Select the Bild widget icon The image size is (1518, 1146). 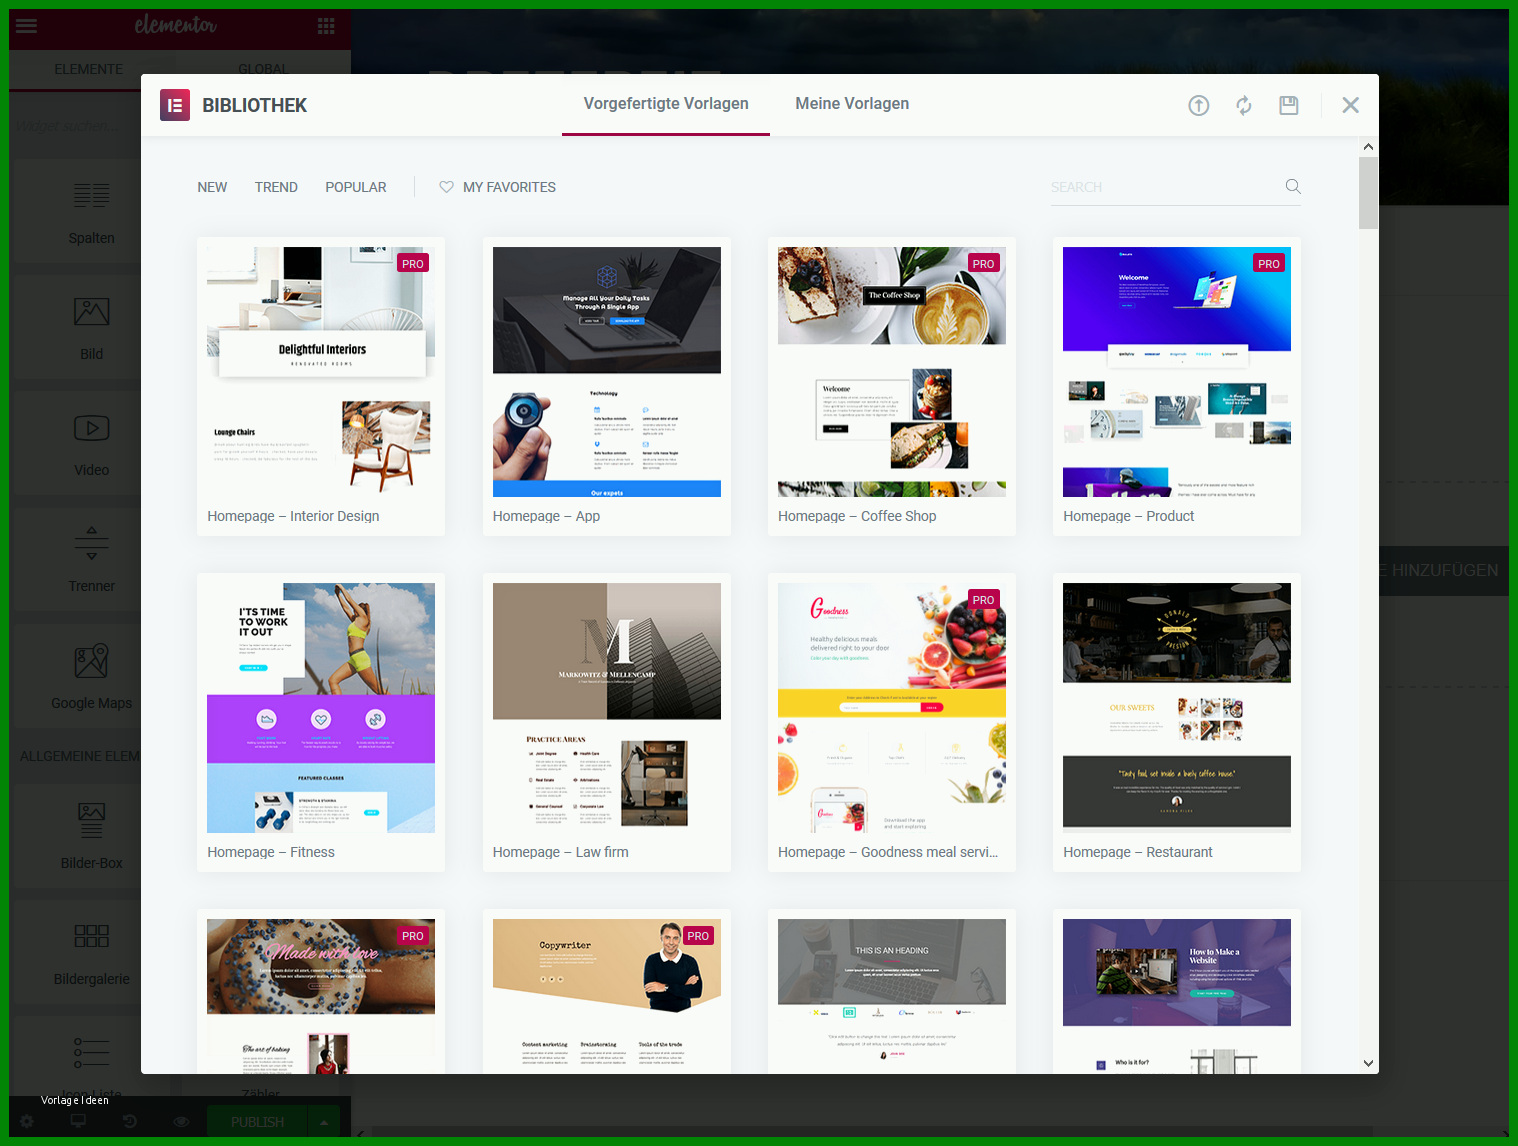91,312
